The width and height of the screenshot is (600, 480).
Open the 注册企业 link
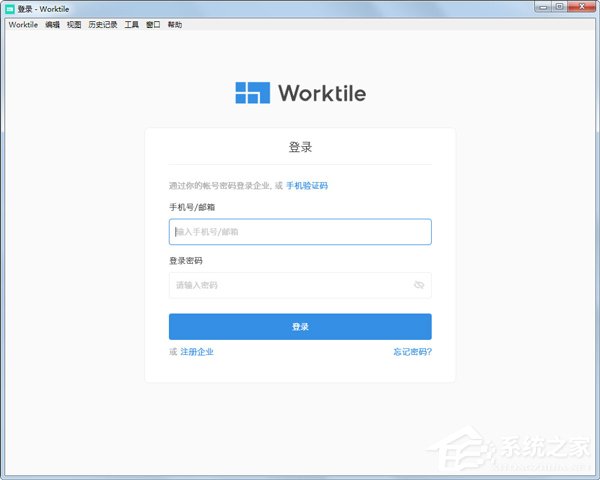(197, 352)
